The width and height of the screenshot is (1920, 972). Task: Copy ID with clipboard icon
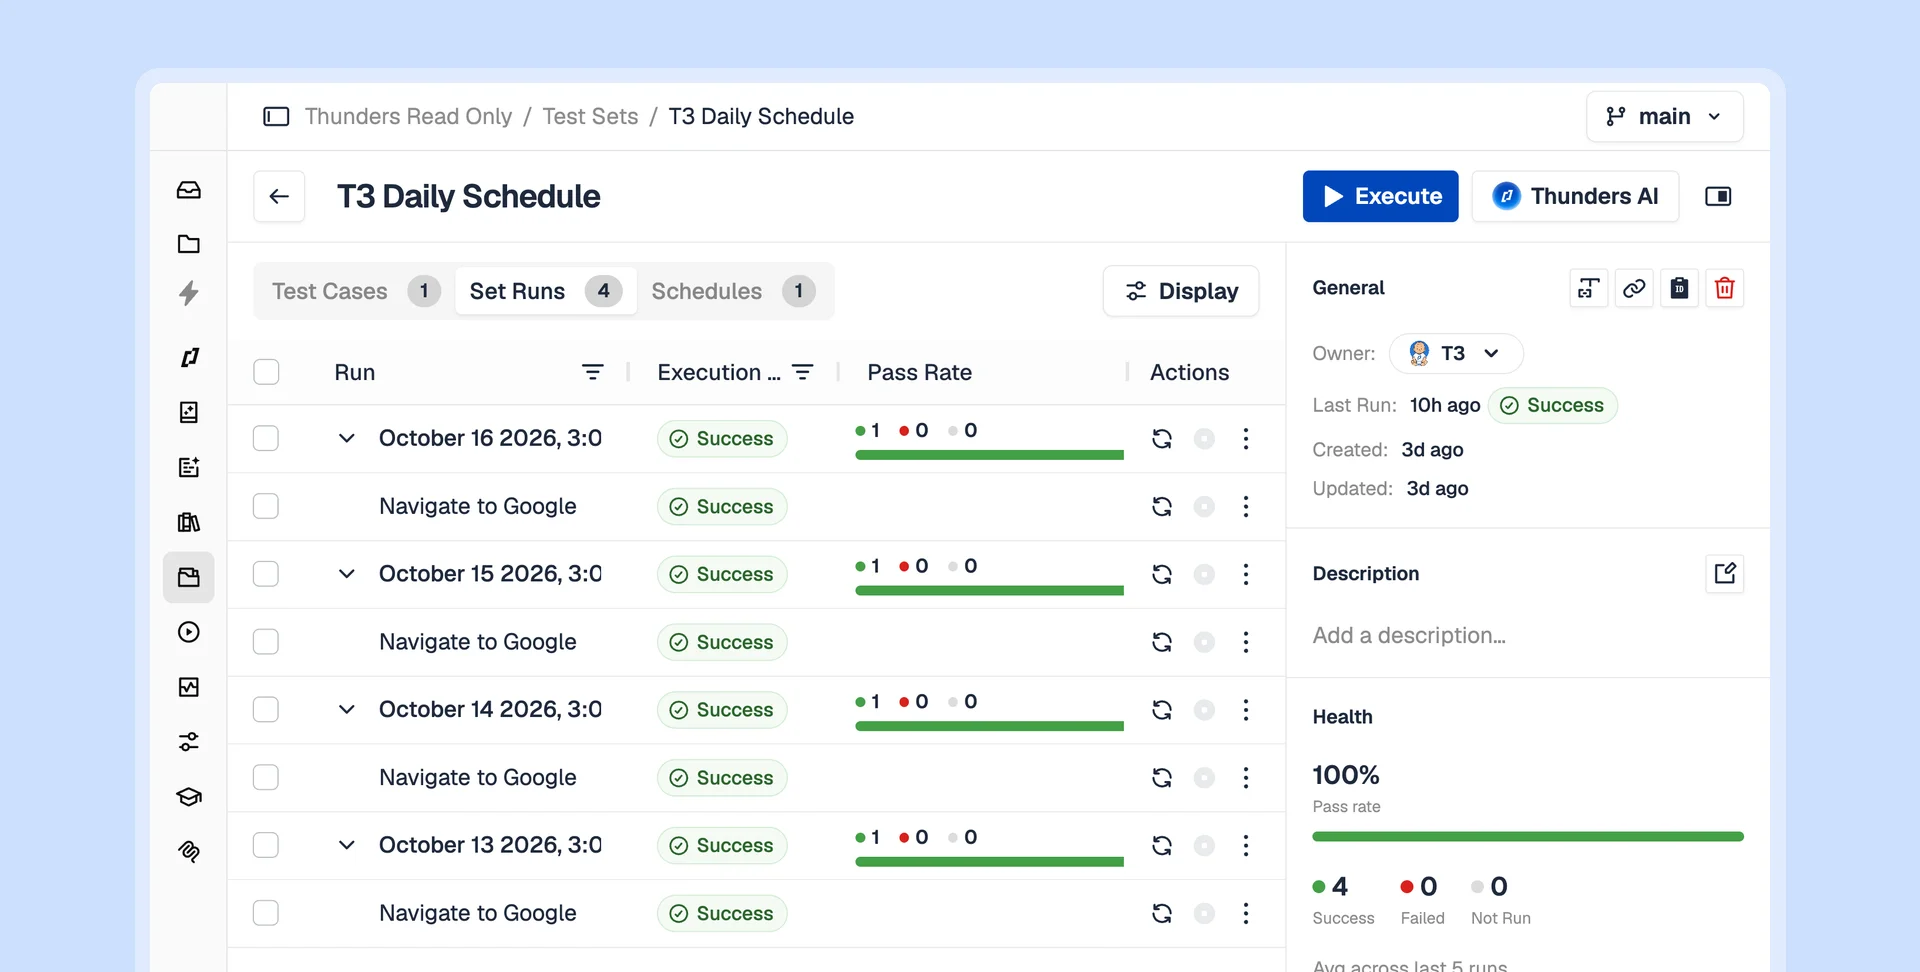[1680, 288]
